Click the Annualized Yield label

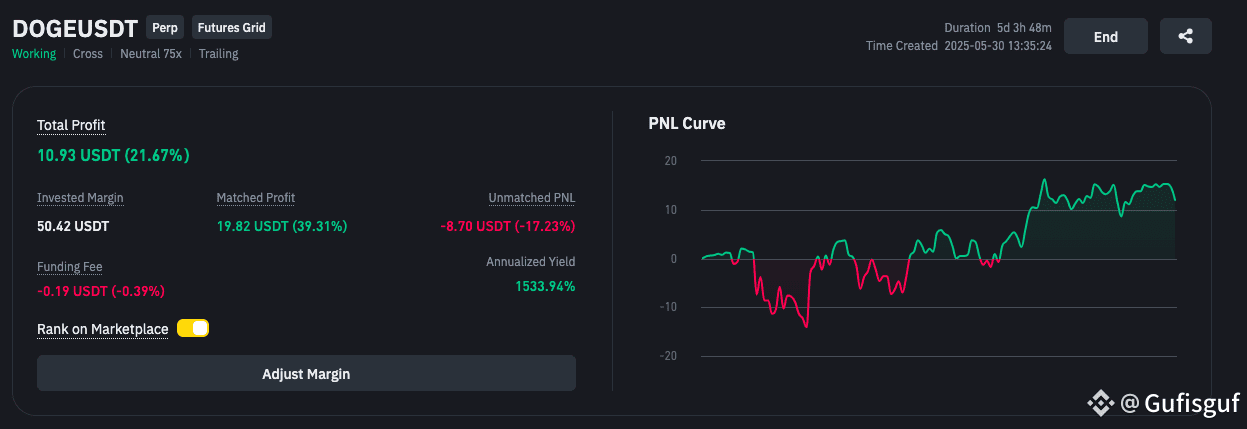pos(530,262)
